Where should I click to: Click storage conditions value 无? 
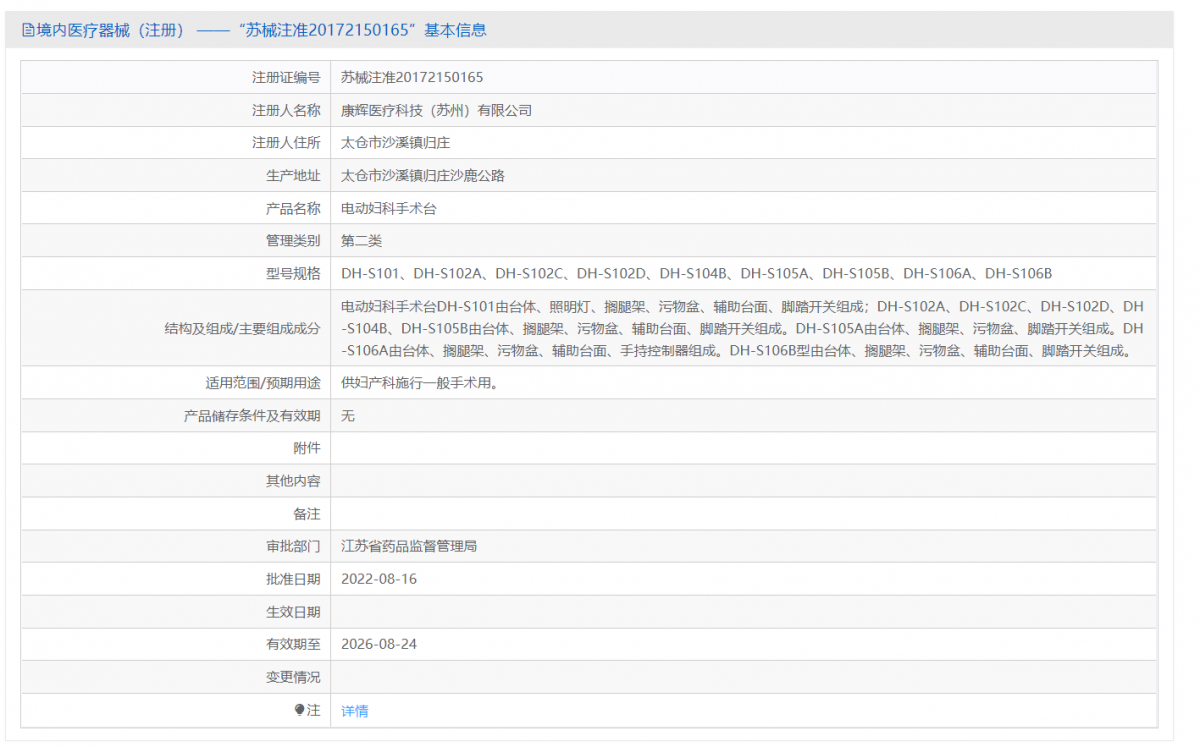pos(348,416)
